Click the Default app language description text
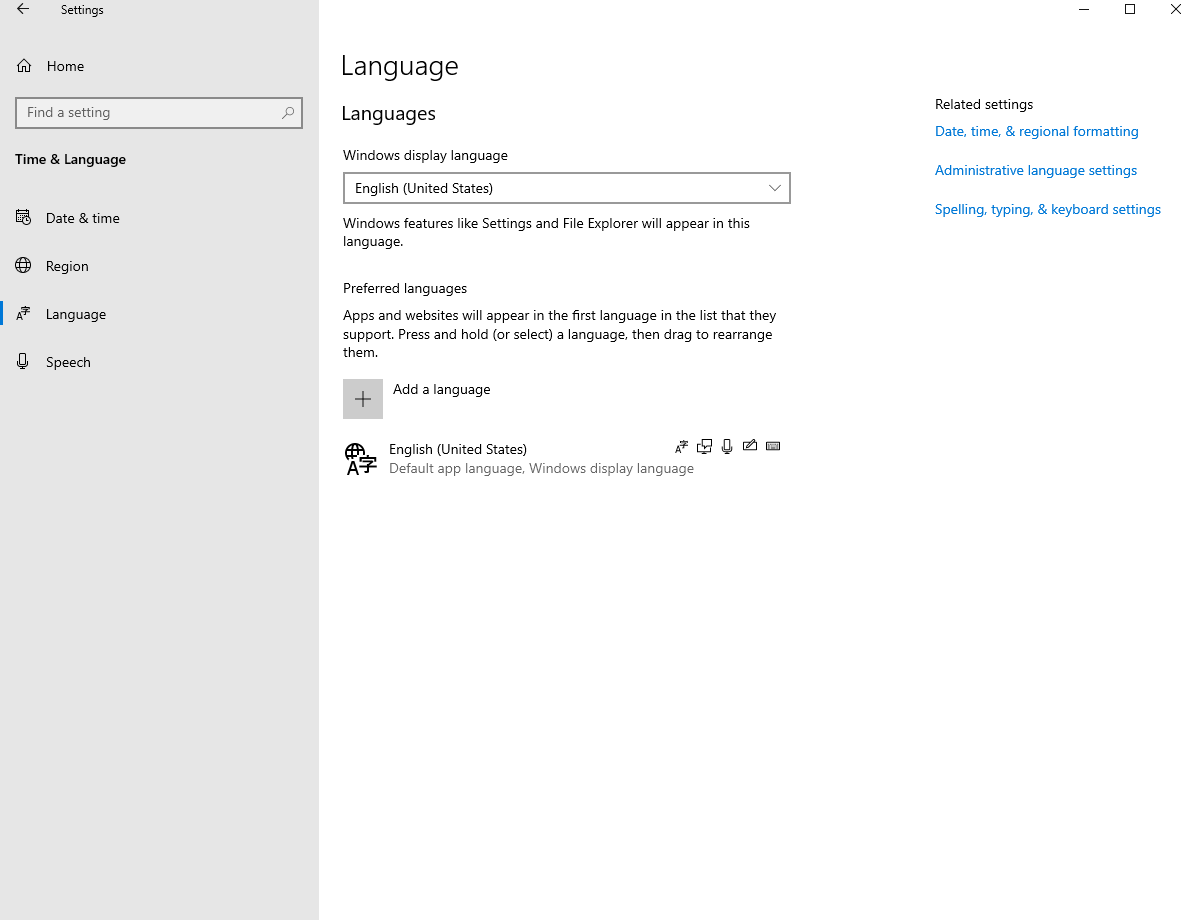This screenshot has height=920, width=1193. [x=541, y=469]
